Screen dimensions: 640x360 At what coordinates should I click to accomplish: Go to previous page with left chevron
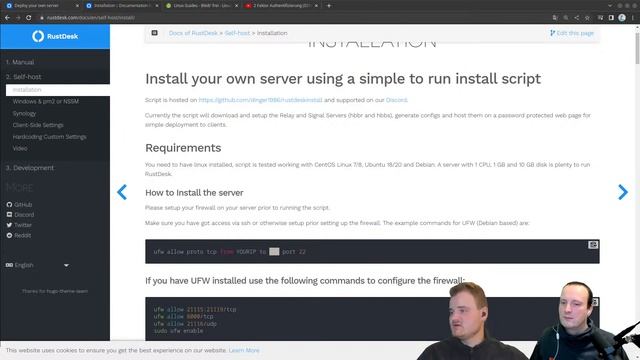click(122, 192)
